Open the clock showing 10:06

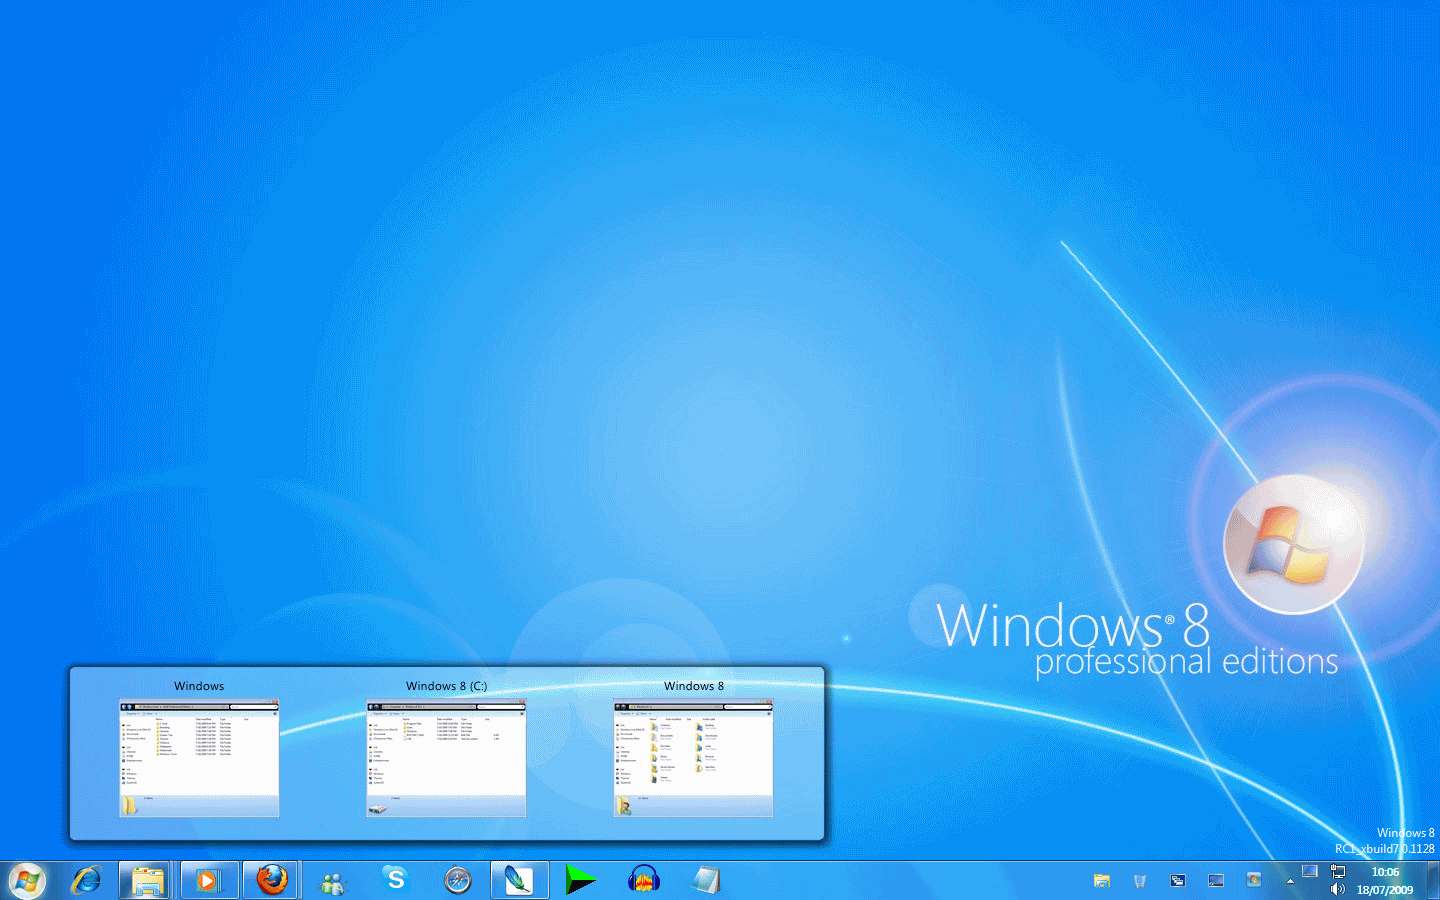click(x=1385, y=872)
